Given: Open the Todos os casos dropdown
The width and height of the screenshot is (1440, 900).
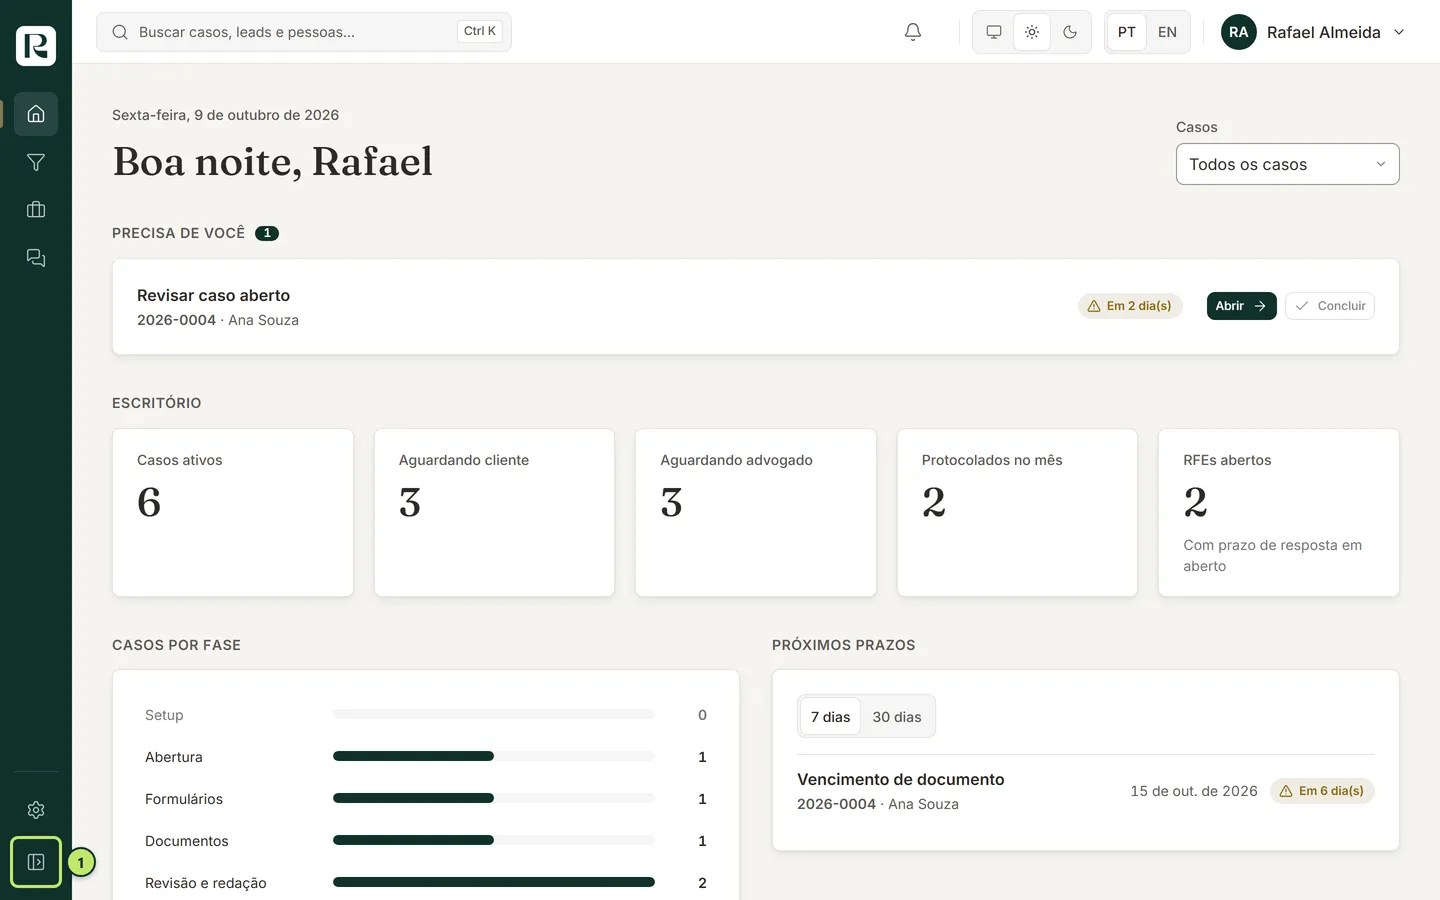Looking at the screenshot, I should click(1287, 164).
